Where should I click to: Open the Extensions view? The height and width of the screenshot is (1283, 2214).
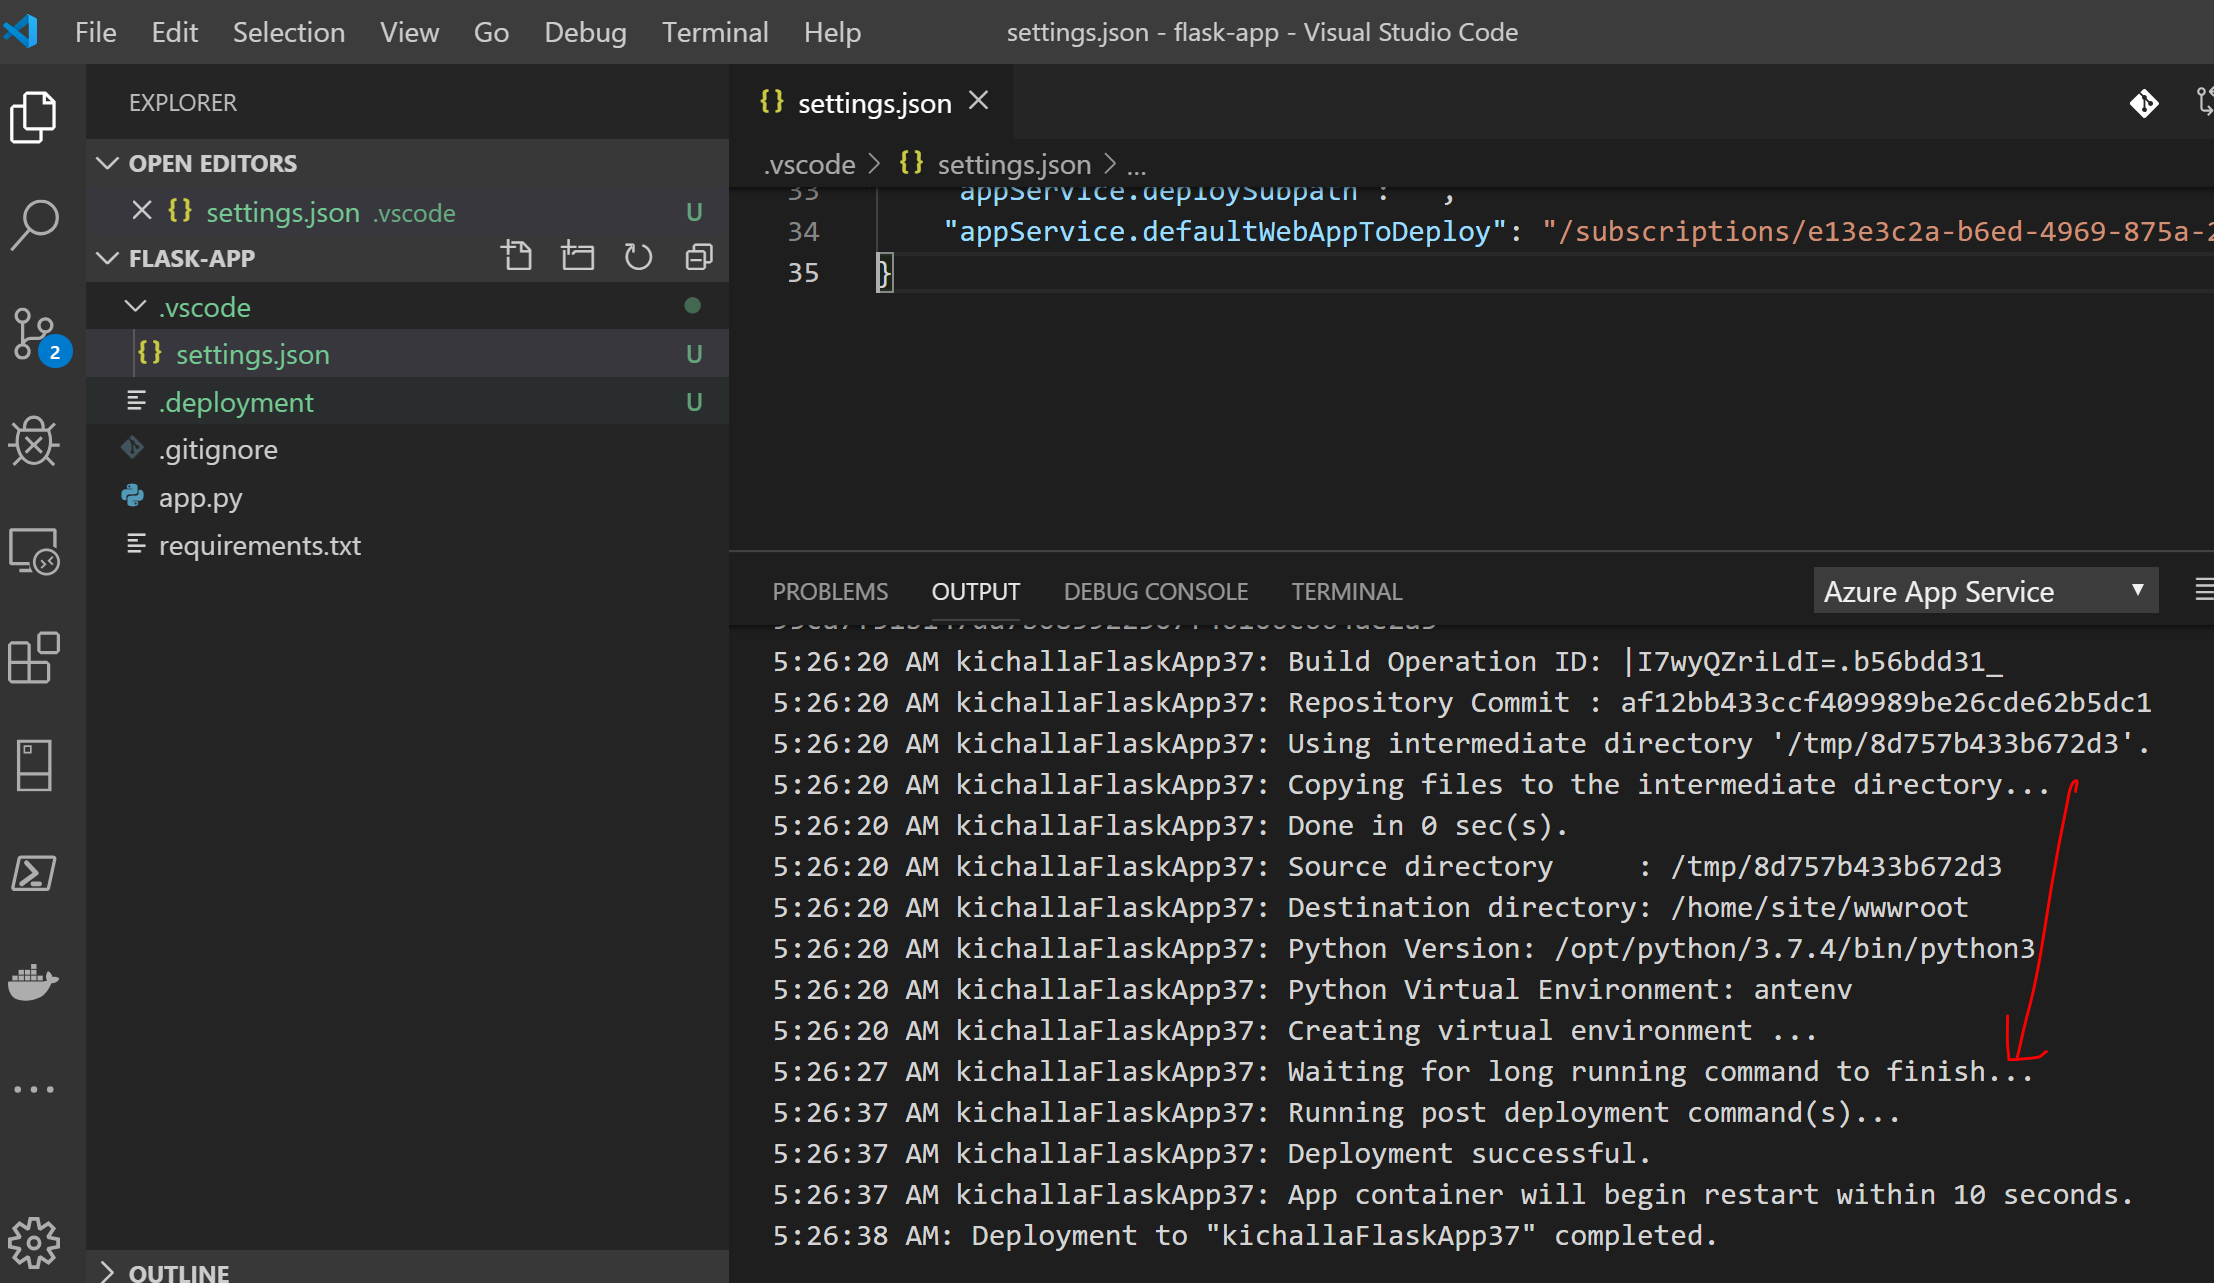35,657
